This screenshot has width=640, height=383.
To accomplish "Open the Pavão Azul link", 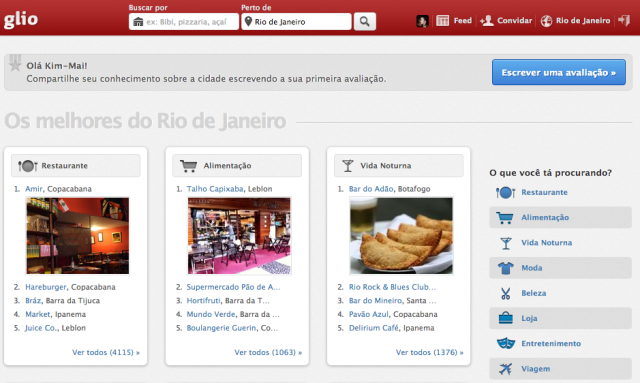I will point(368,314).
